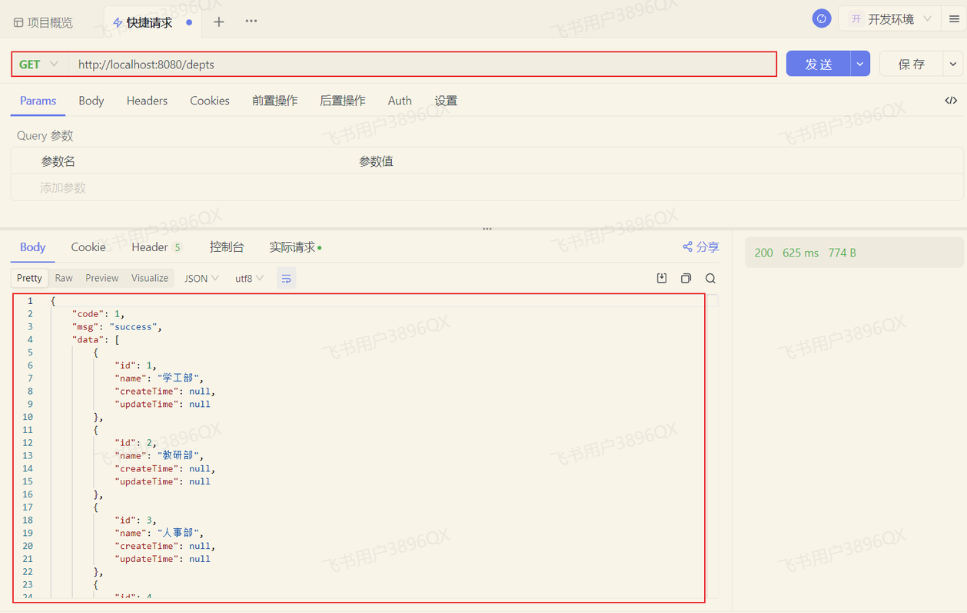
Task: Click the panel divider ellipsis handle
Action: pos(487,229)
